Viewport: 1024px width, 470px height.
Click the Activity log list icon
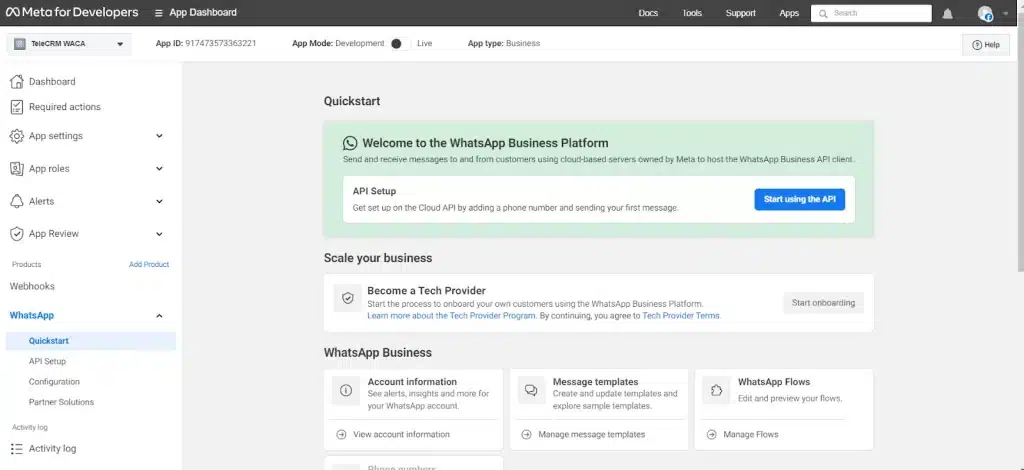[x=16, y=449]
